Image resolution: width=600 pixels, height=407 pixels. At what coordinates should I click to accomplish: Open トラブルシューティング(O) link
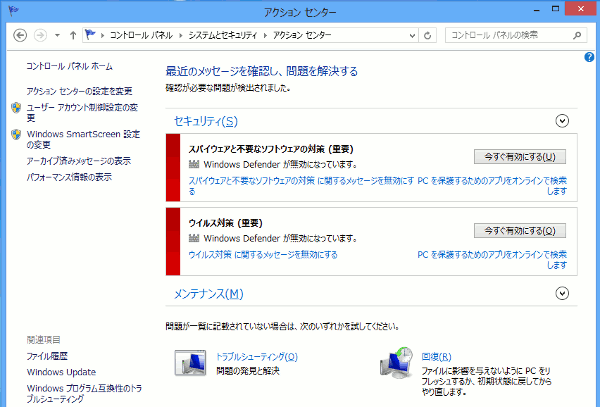(x=257, y=357)
